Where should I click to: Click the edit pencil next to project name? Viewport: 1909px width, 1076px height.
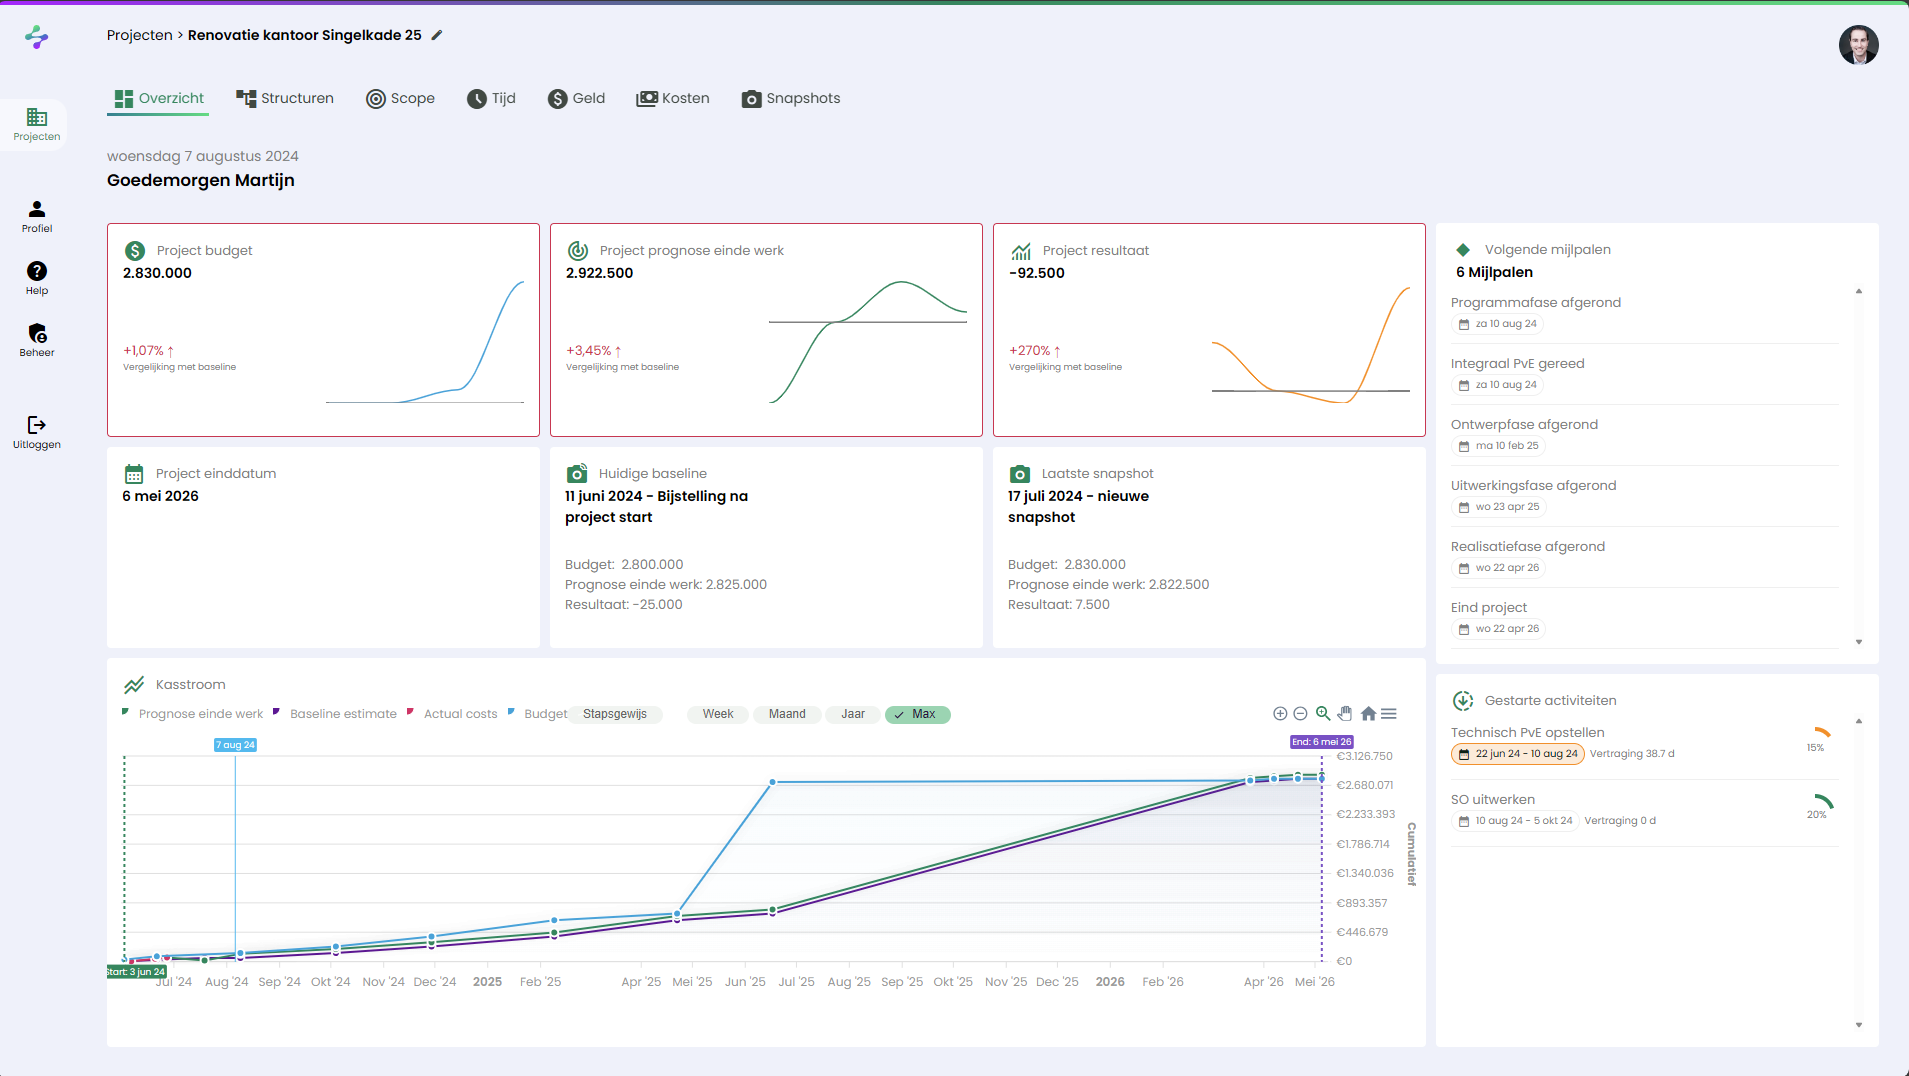437,35
